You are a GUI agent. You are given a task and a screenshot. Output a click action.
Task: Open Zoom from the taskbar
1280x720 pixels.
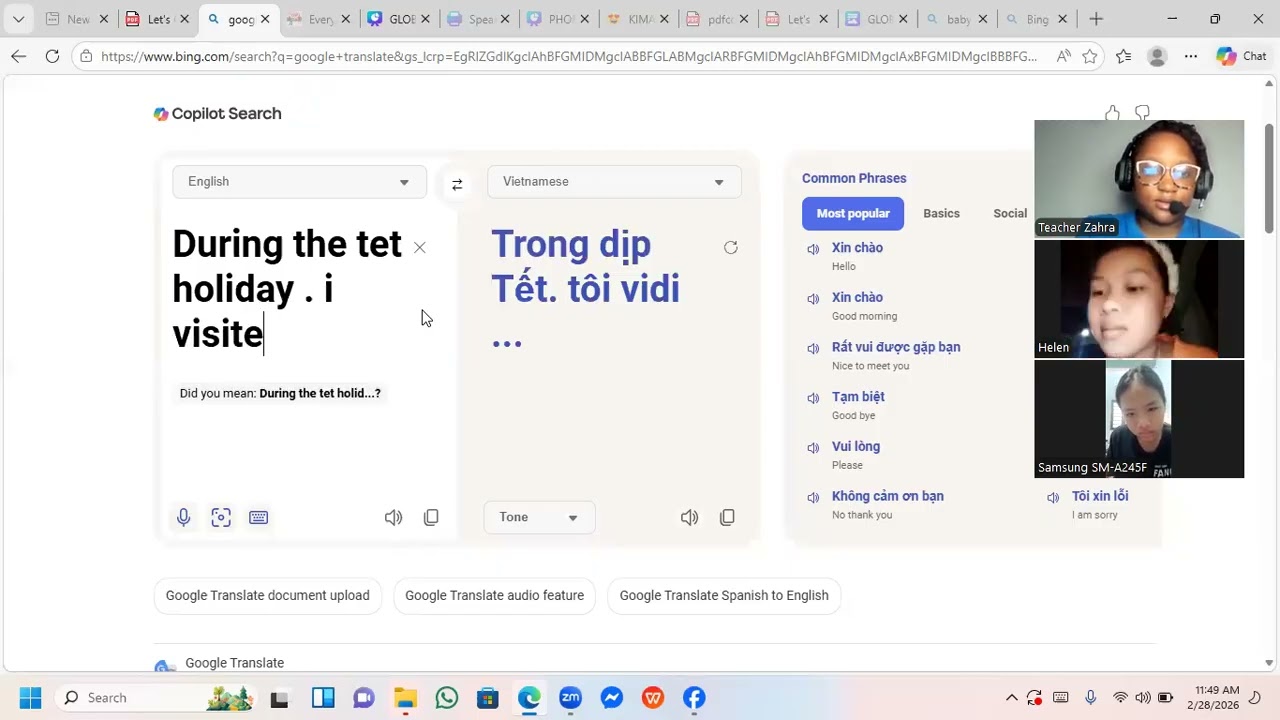pyautogui.click(x=570, y=697)
